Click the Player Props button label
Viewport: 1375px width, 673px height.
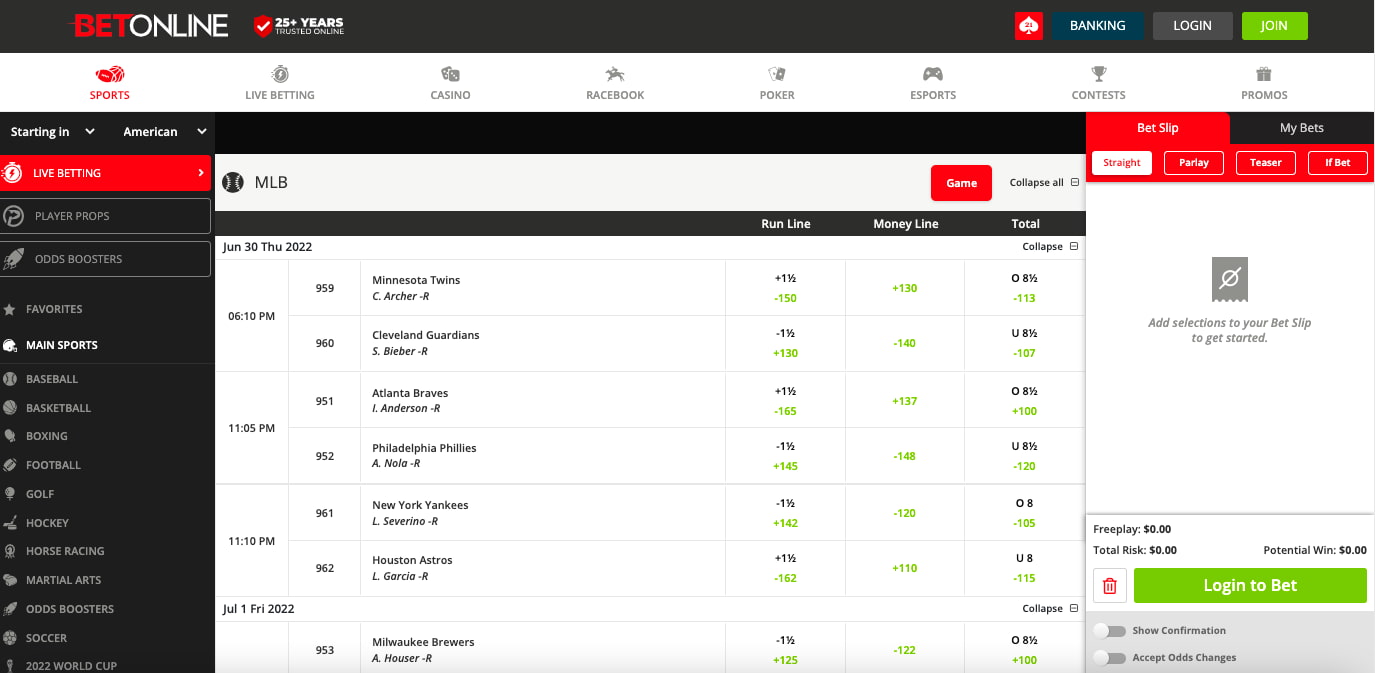pos(72,216)
